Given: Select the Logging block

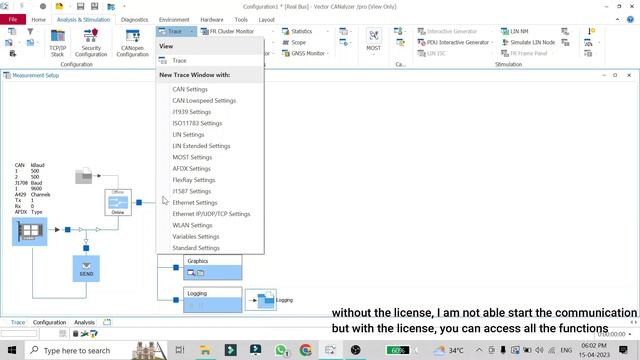Looking at the screenshot, I should pyautogui.click(x=213, y=300).
